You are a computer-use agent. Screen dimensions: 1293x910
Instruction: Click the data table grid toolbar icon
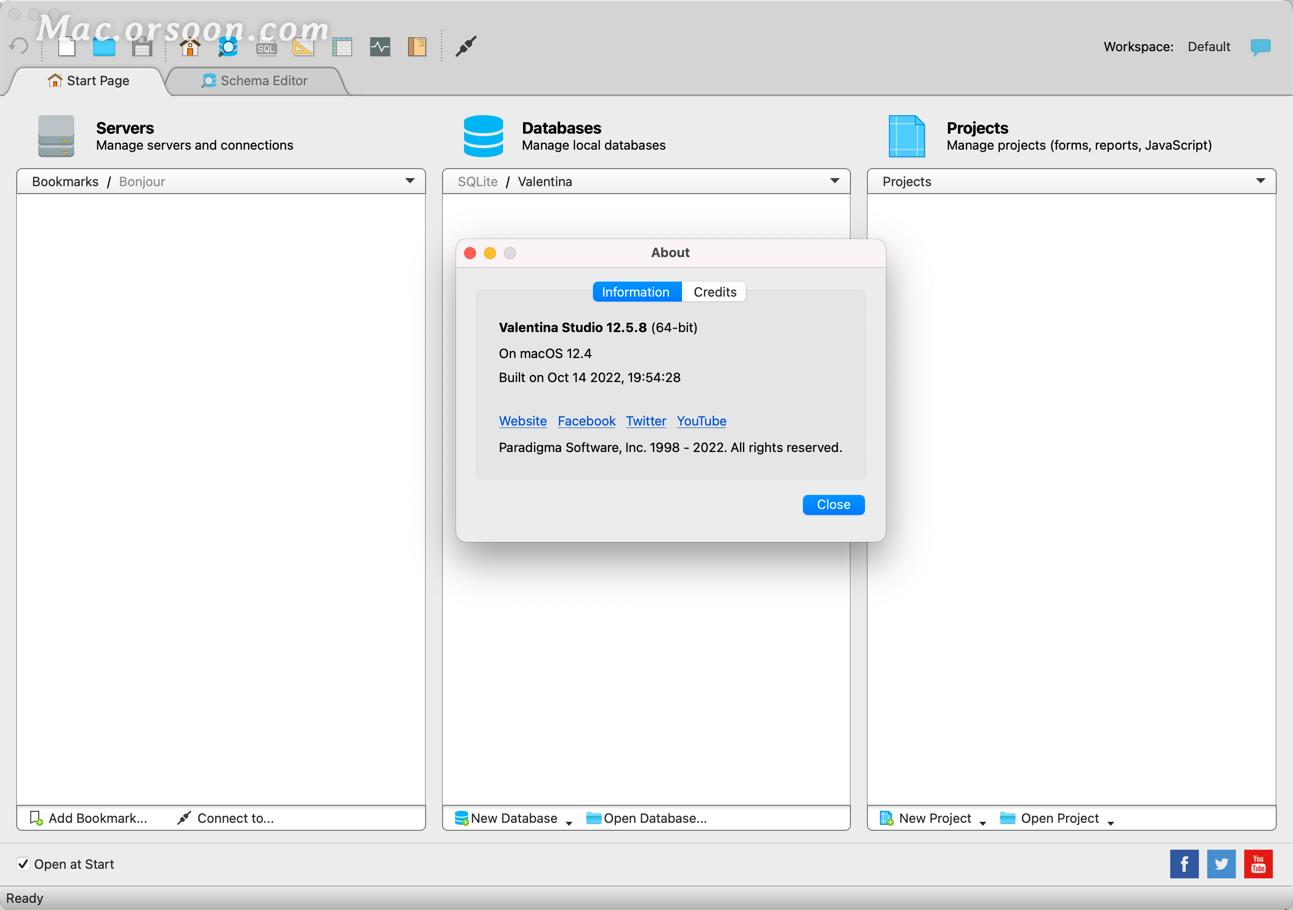point(342,46)
